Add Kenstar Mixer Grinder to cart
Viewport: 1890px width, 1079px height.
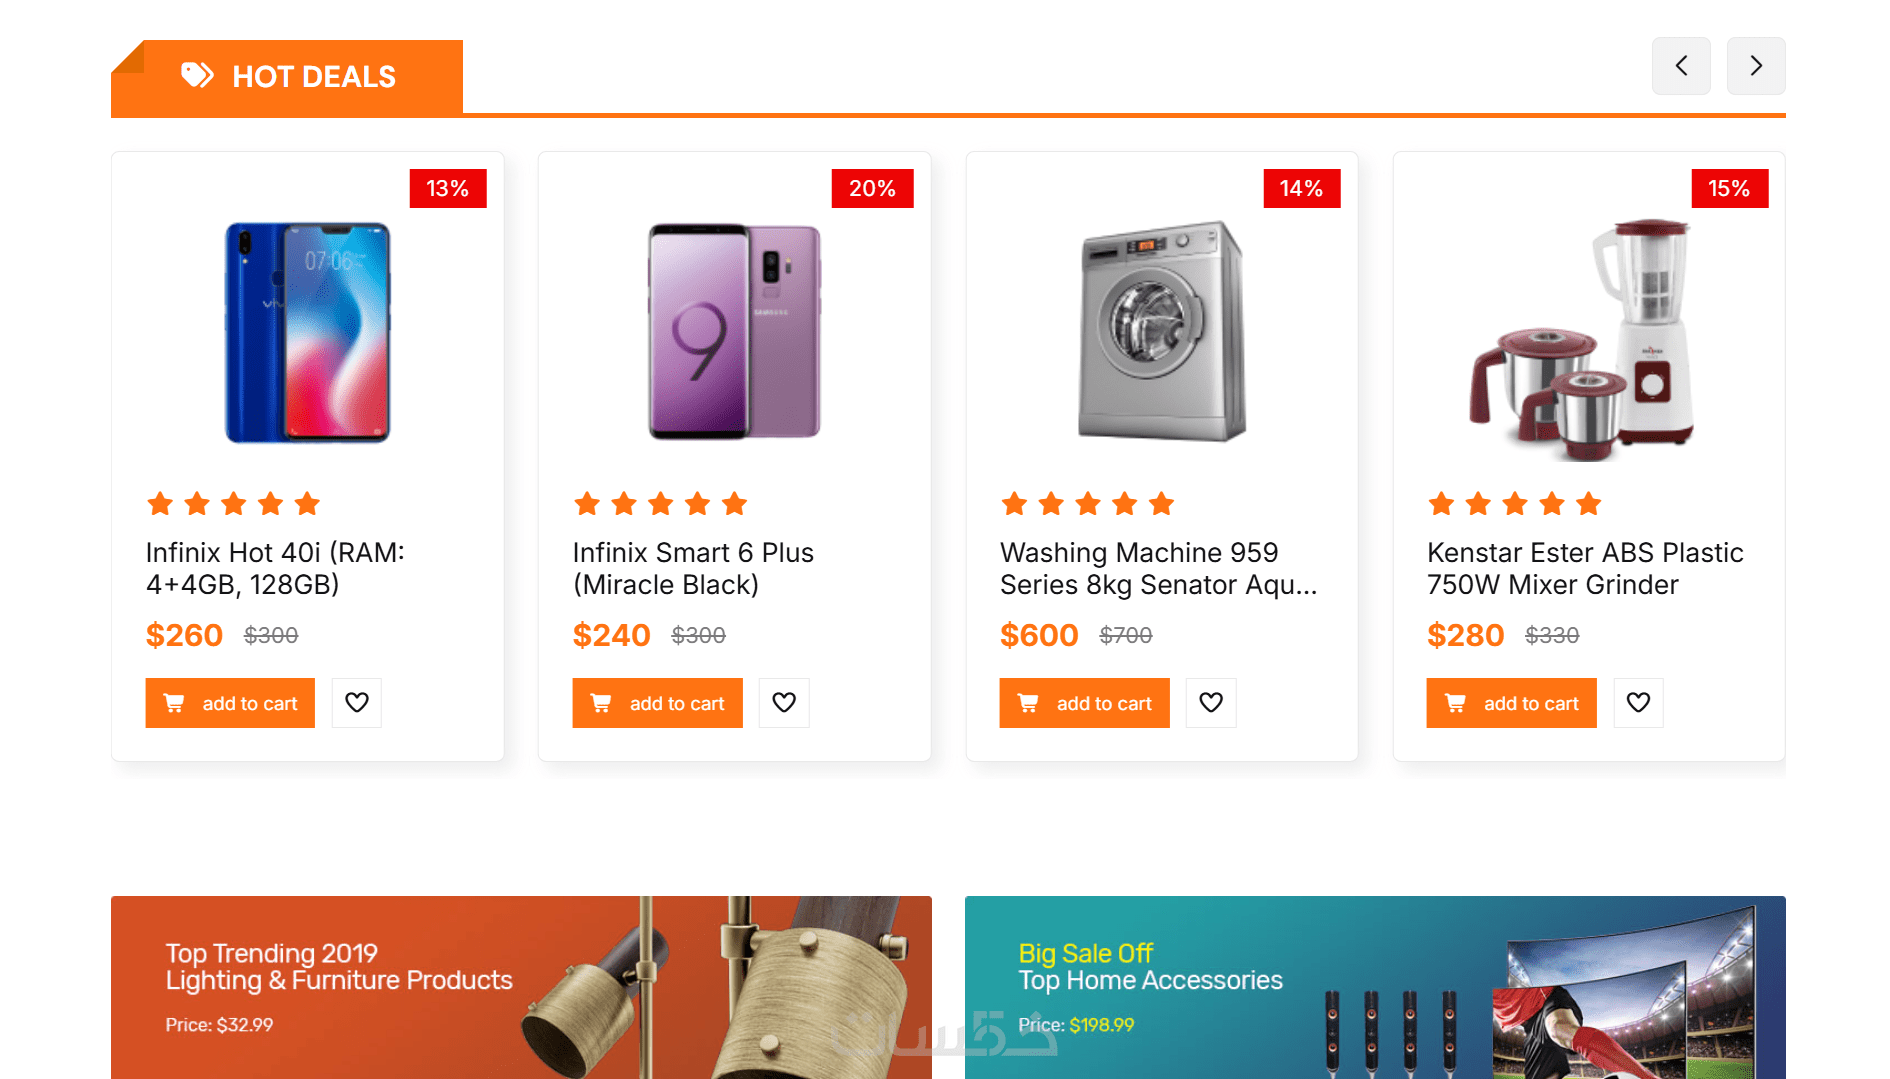1511,703
